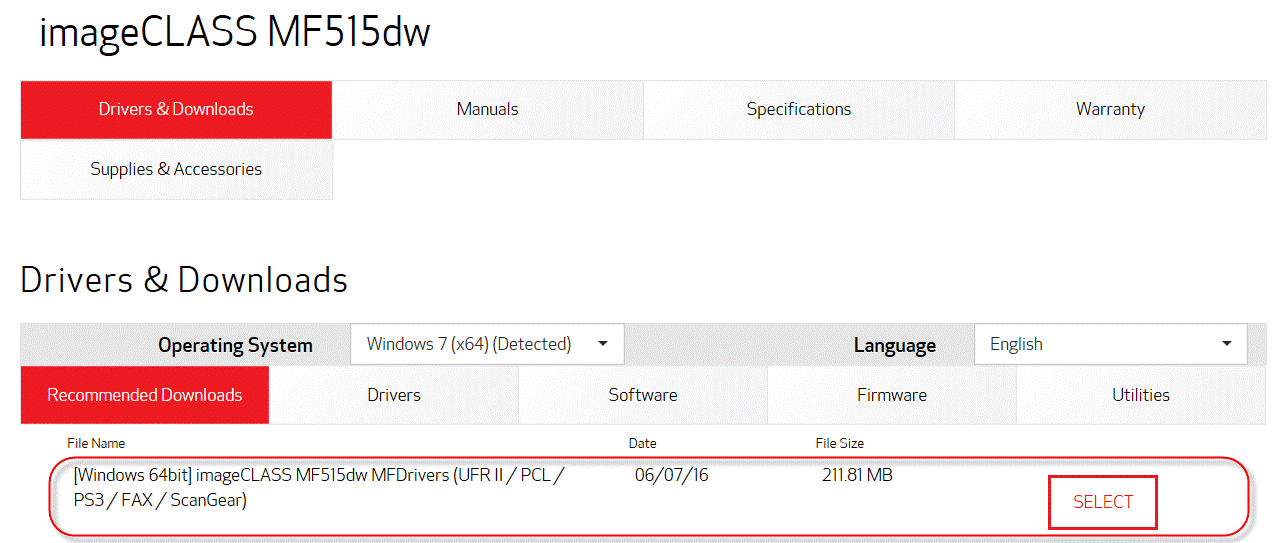
Task: Switch to the Drivers sub-tab
Action: pos(394,395)
